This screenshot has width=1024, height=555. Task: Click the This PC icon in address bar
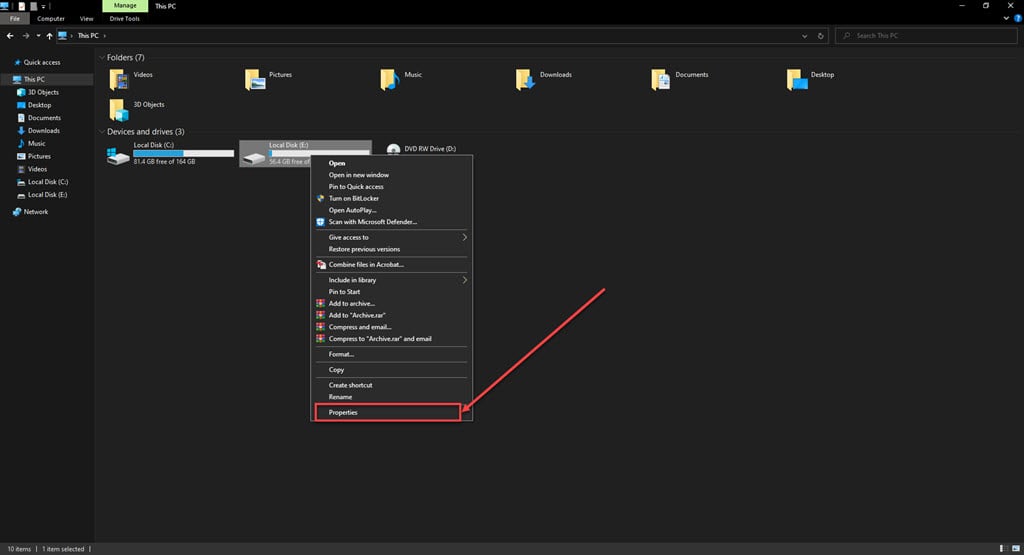(63, 36)
